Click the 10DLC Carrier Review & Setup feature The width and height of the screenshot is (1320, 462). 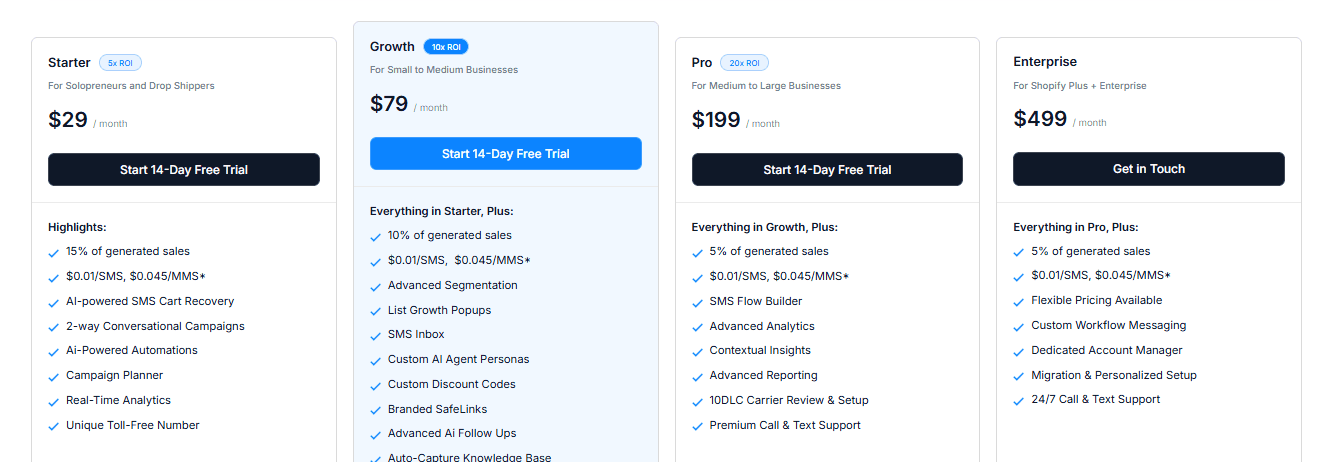(789, 401)
